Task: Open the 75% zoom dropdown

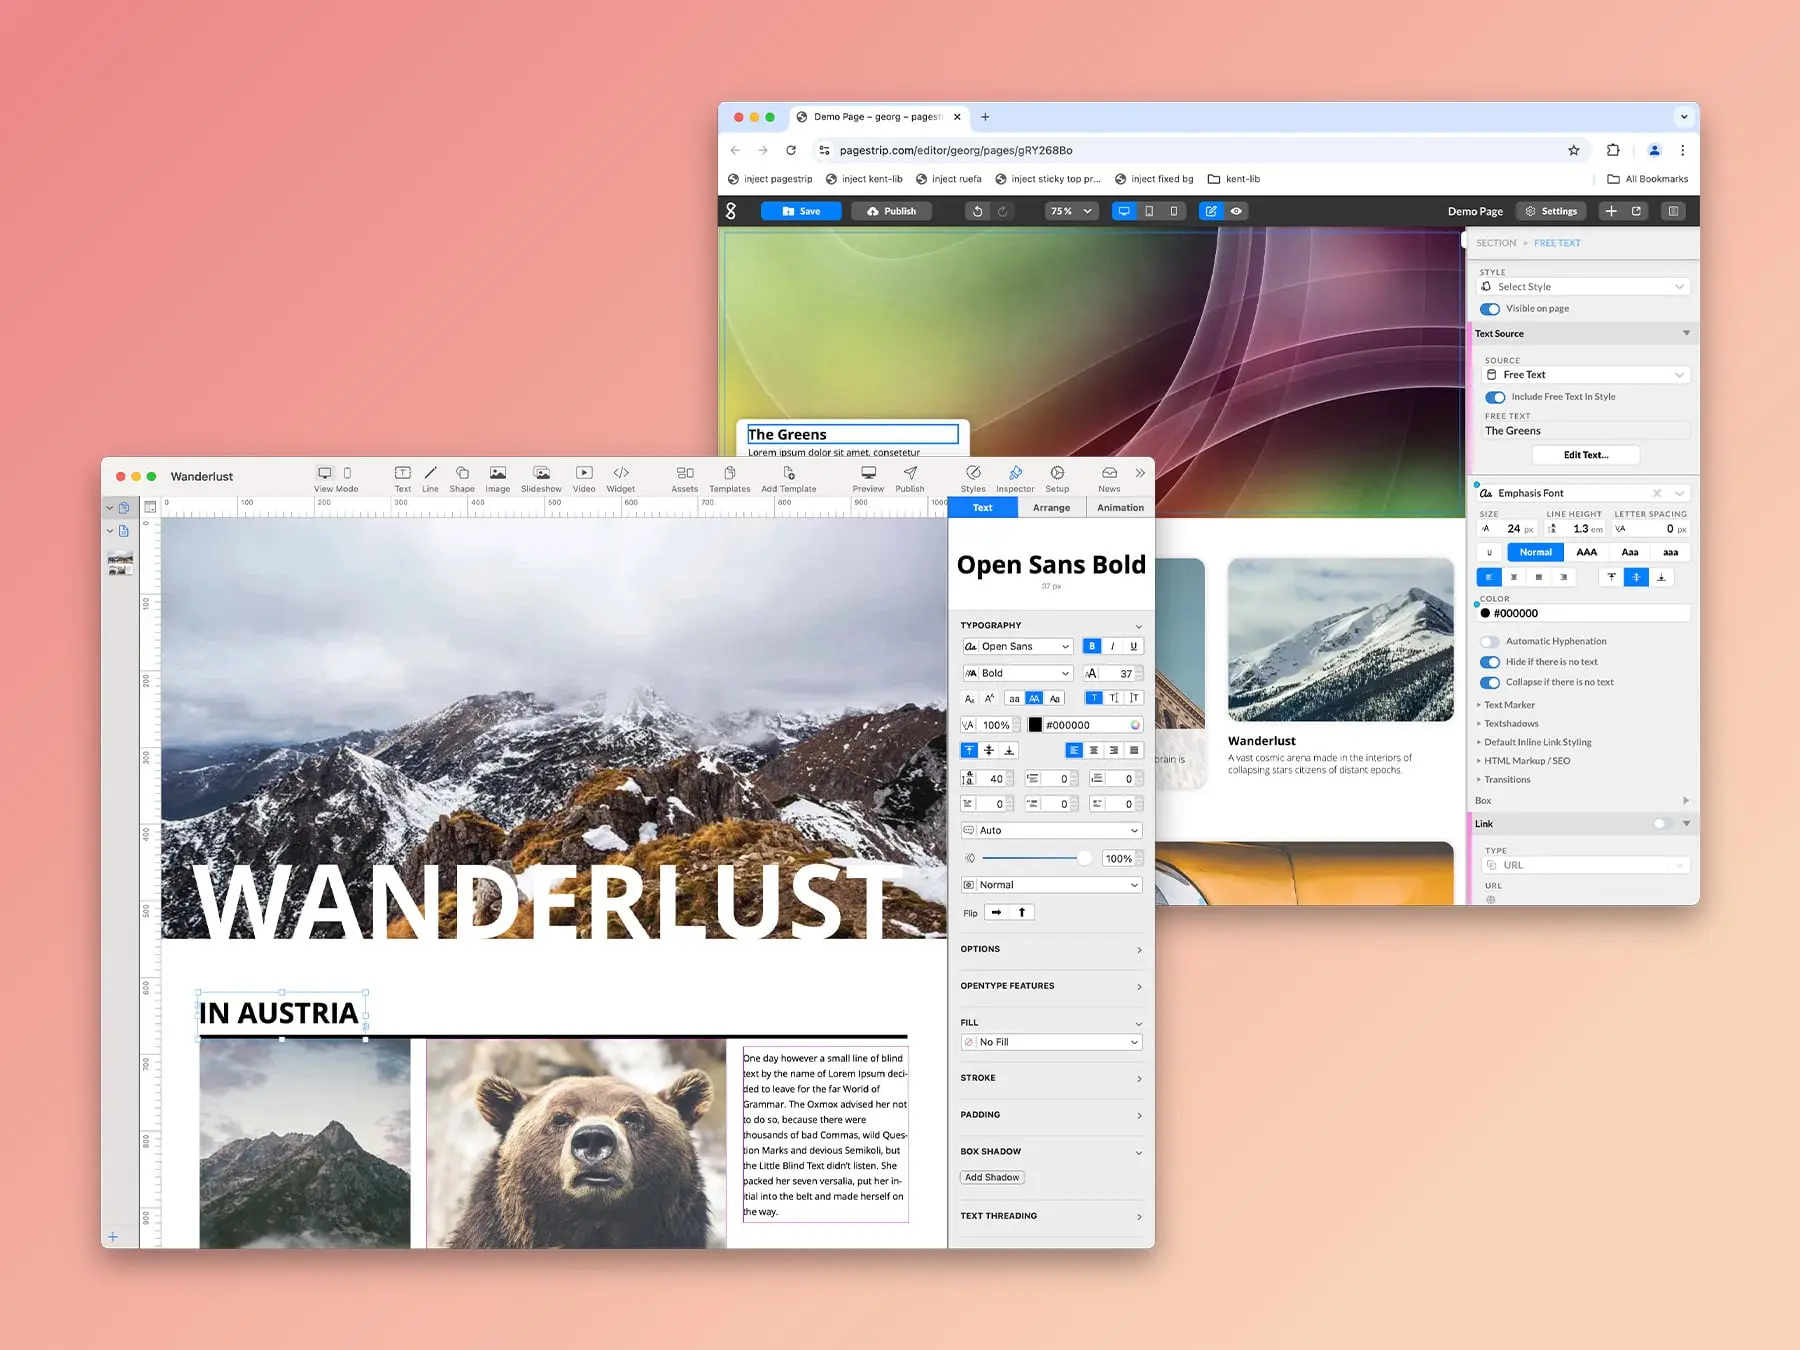Action: tap(1071, 211)
